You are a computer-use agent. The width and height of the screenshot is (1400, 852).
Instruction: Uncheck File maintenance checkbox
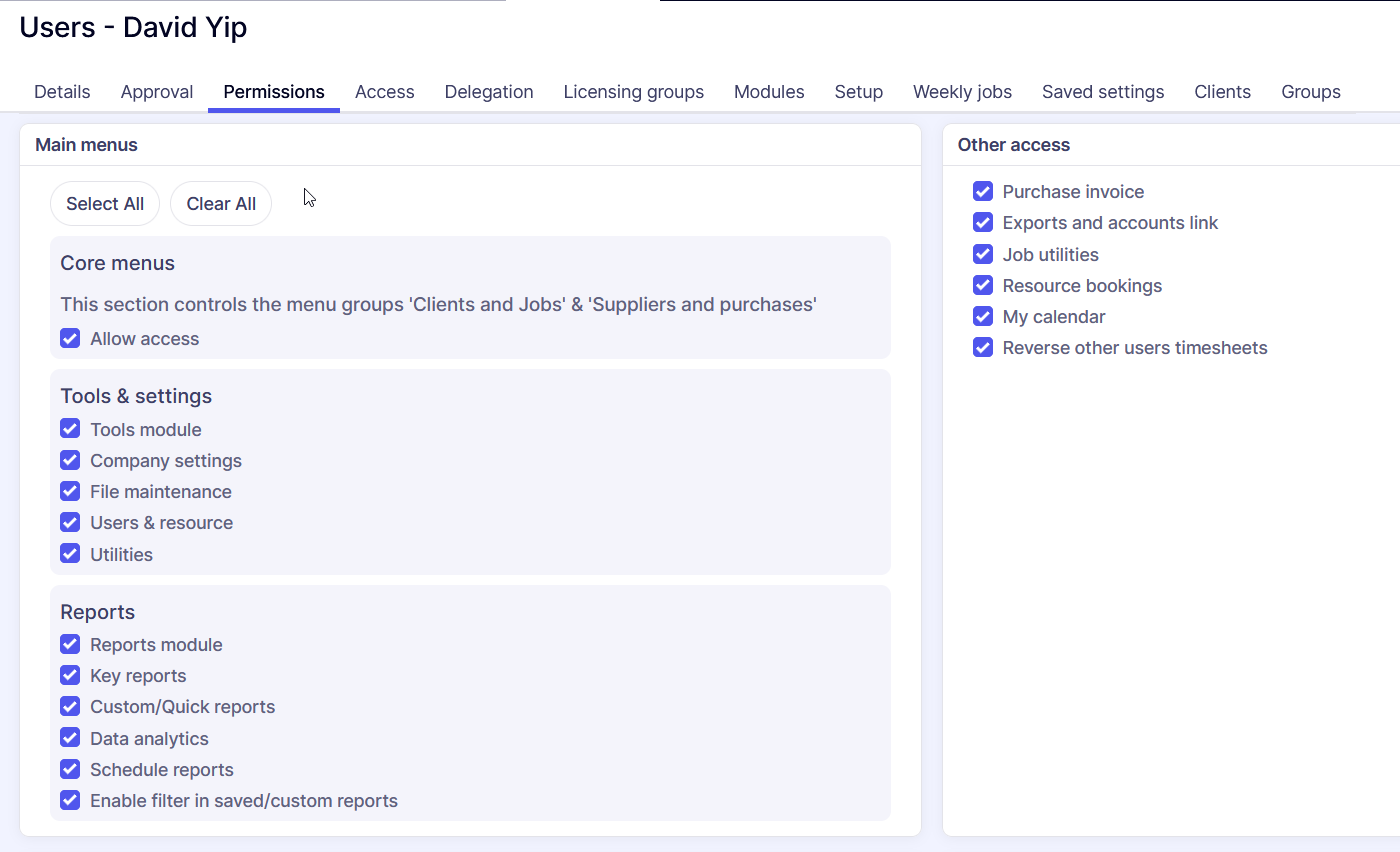coord(70,492)
